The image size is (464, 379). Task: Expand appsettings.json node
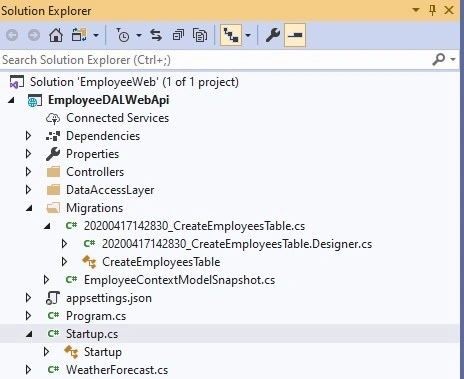tap(29, 298)
